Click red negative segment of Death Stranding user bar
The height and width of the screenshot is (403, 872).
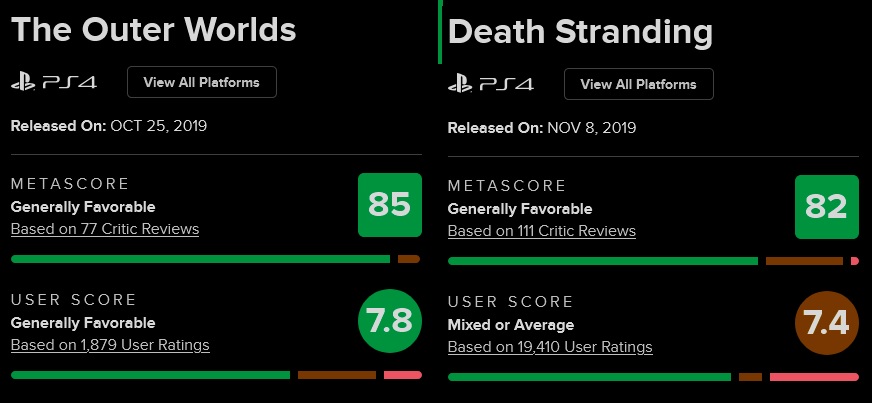(x=814, y=377)
